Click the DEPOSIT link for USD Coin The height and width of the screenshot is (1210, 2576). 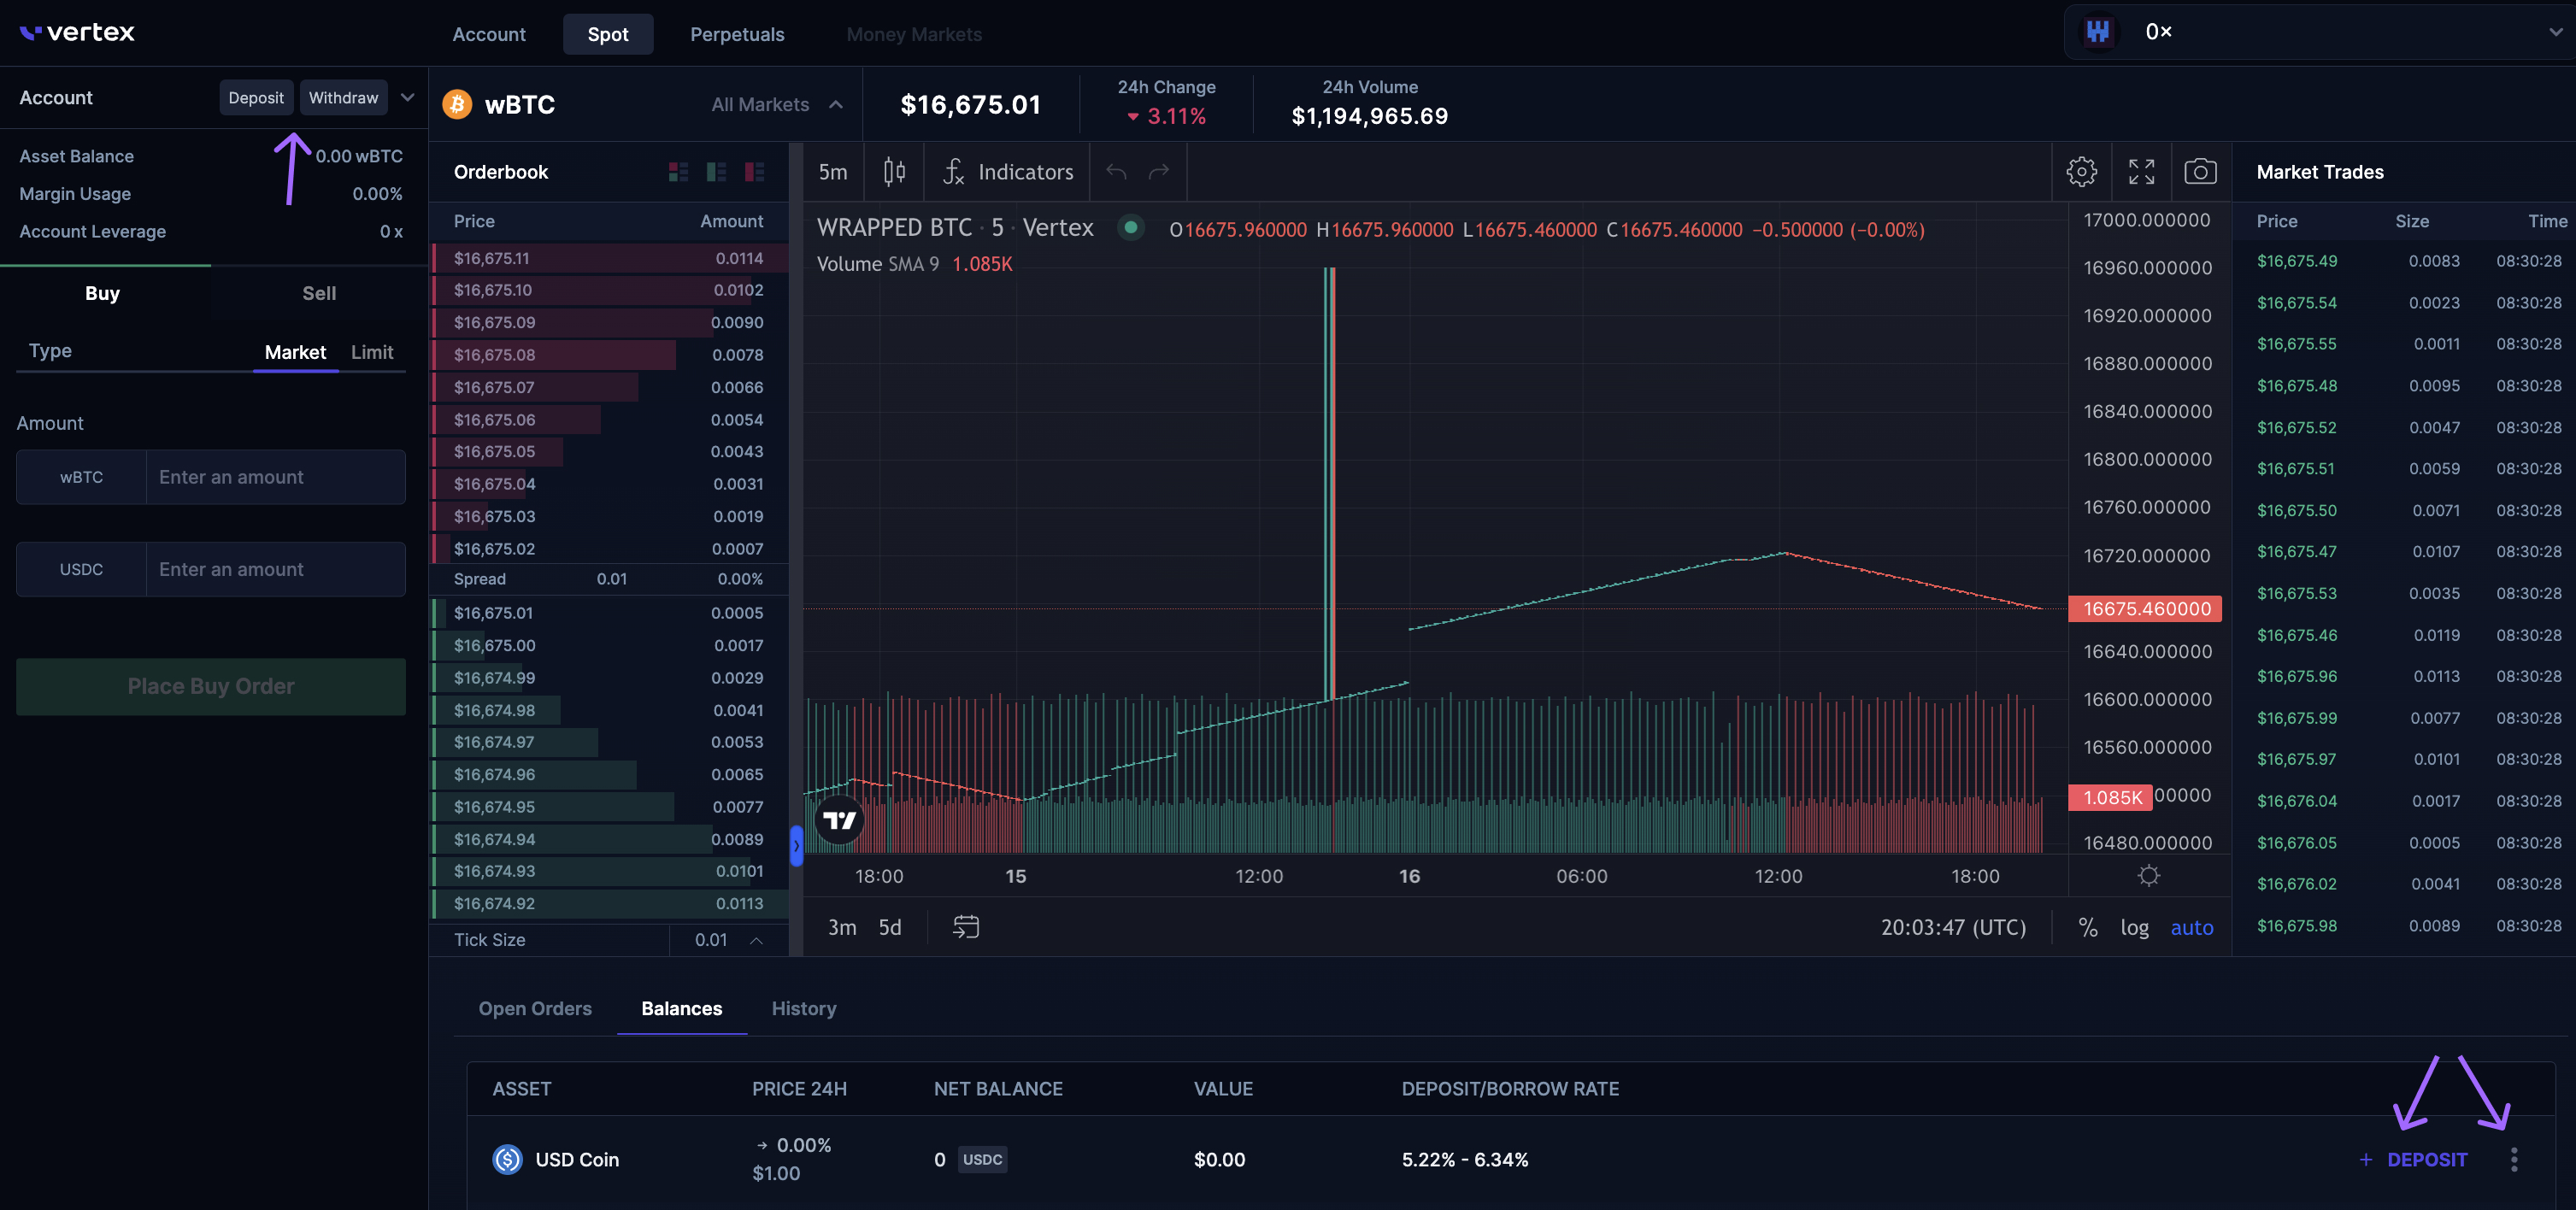(2427, 1160)
